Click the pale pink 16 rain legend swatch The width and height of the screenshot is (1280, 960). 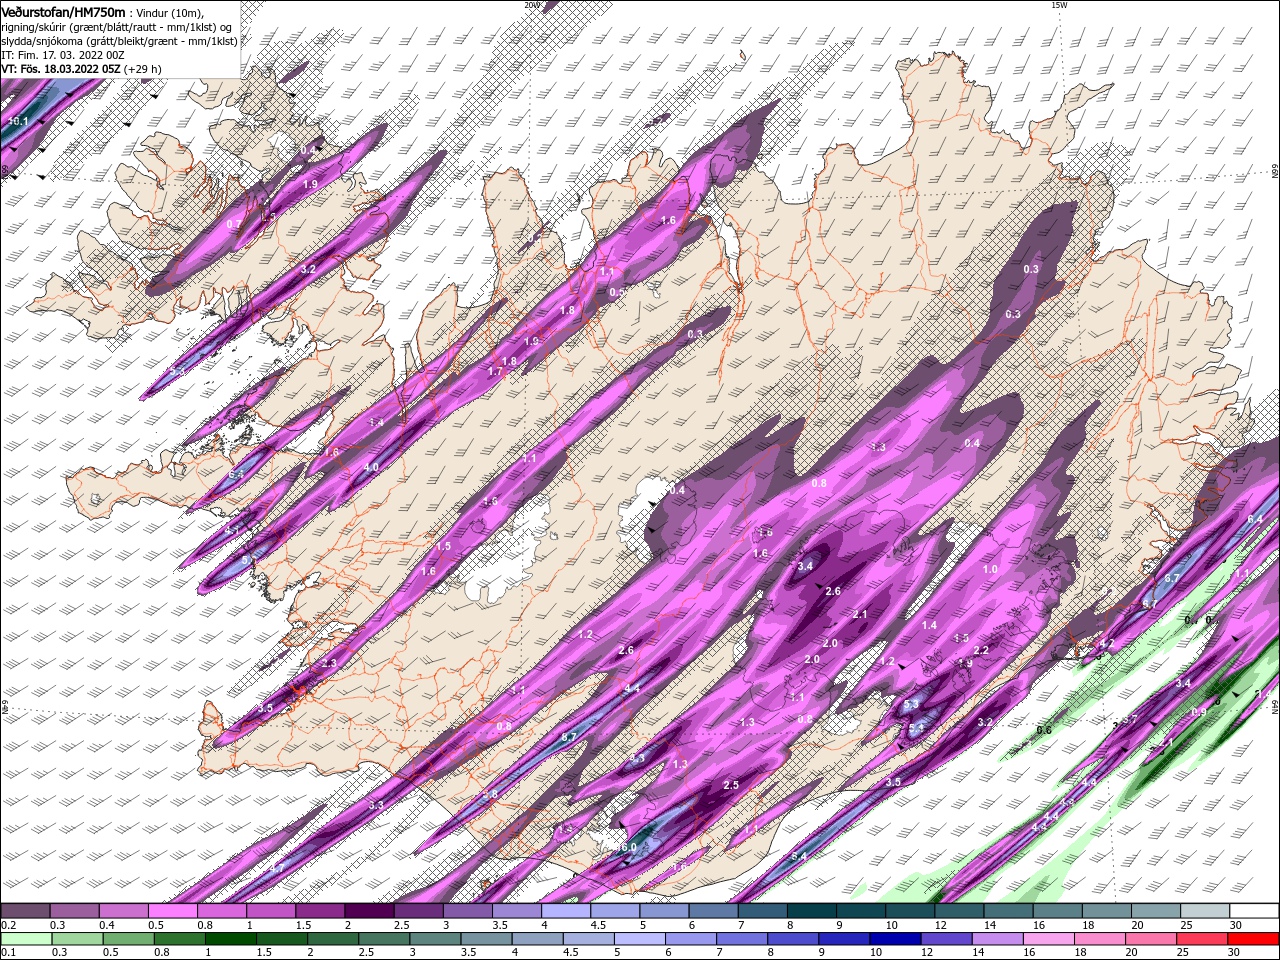point(1049,938)
